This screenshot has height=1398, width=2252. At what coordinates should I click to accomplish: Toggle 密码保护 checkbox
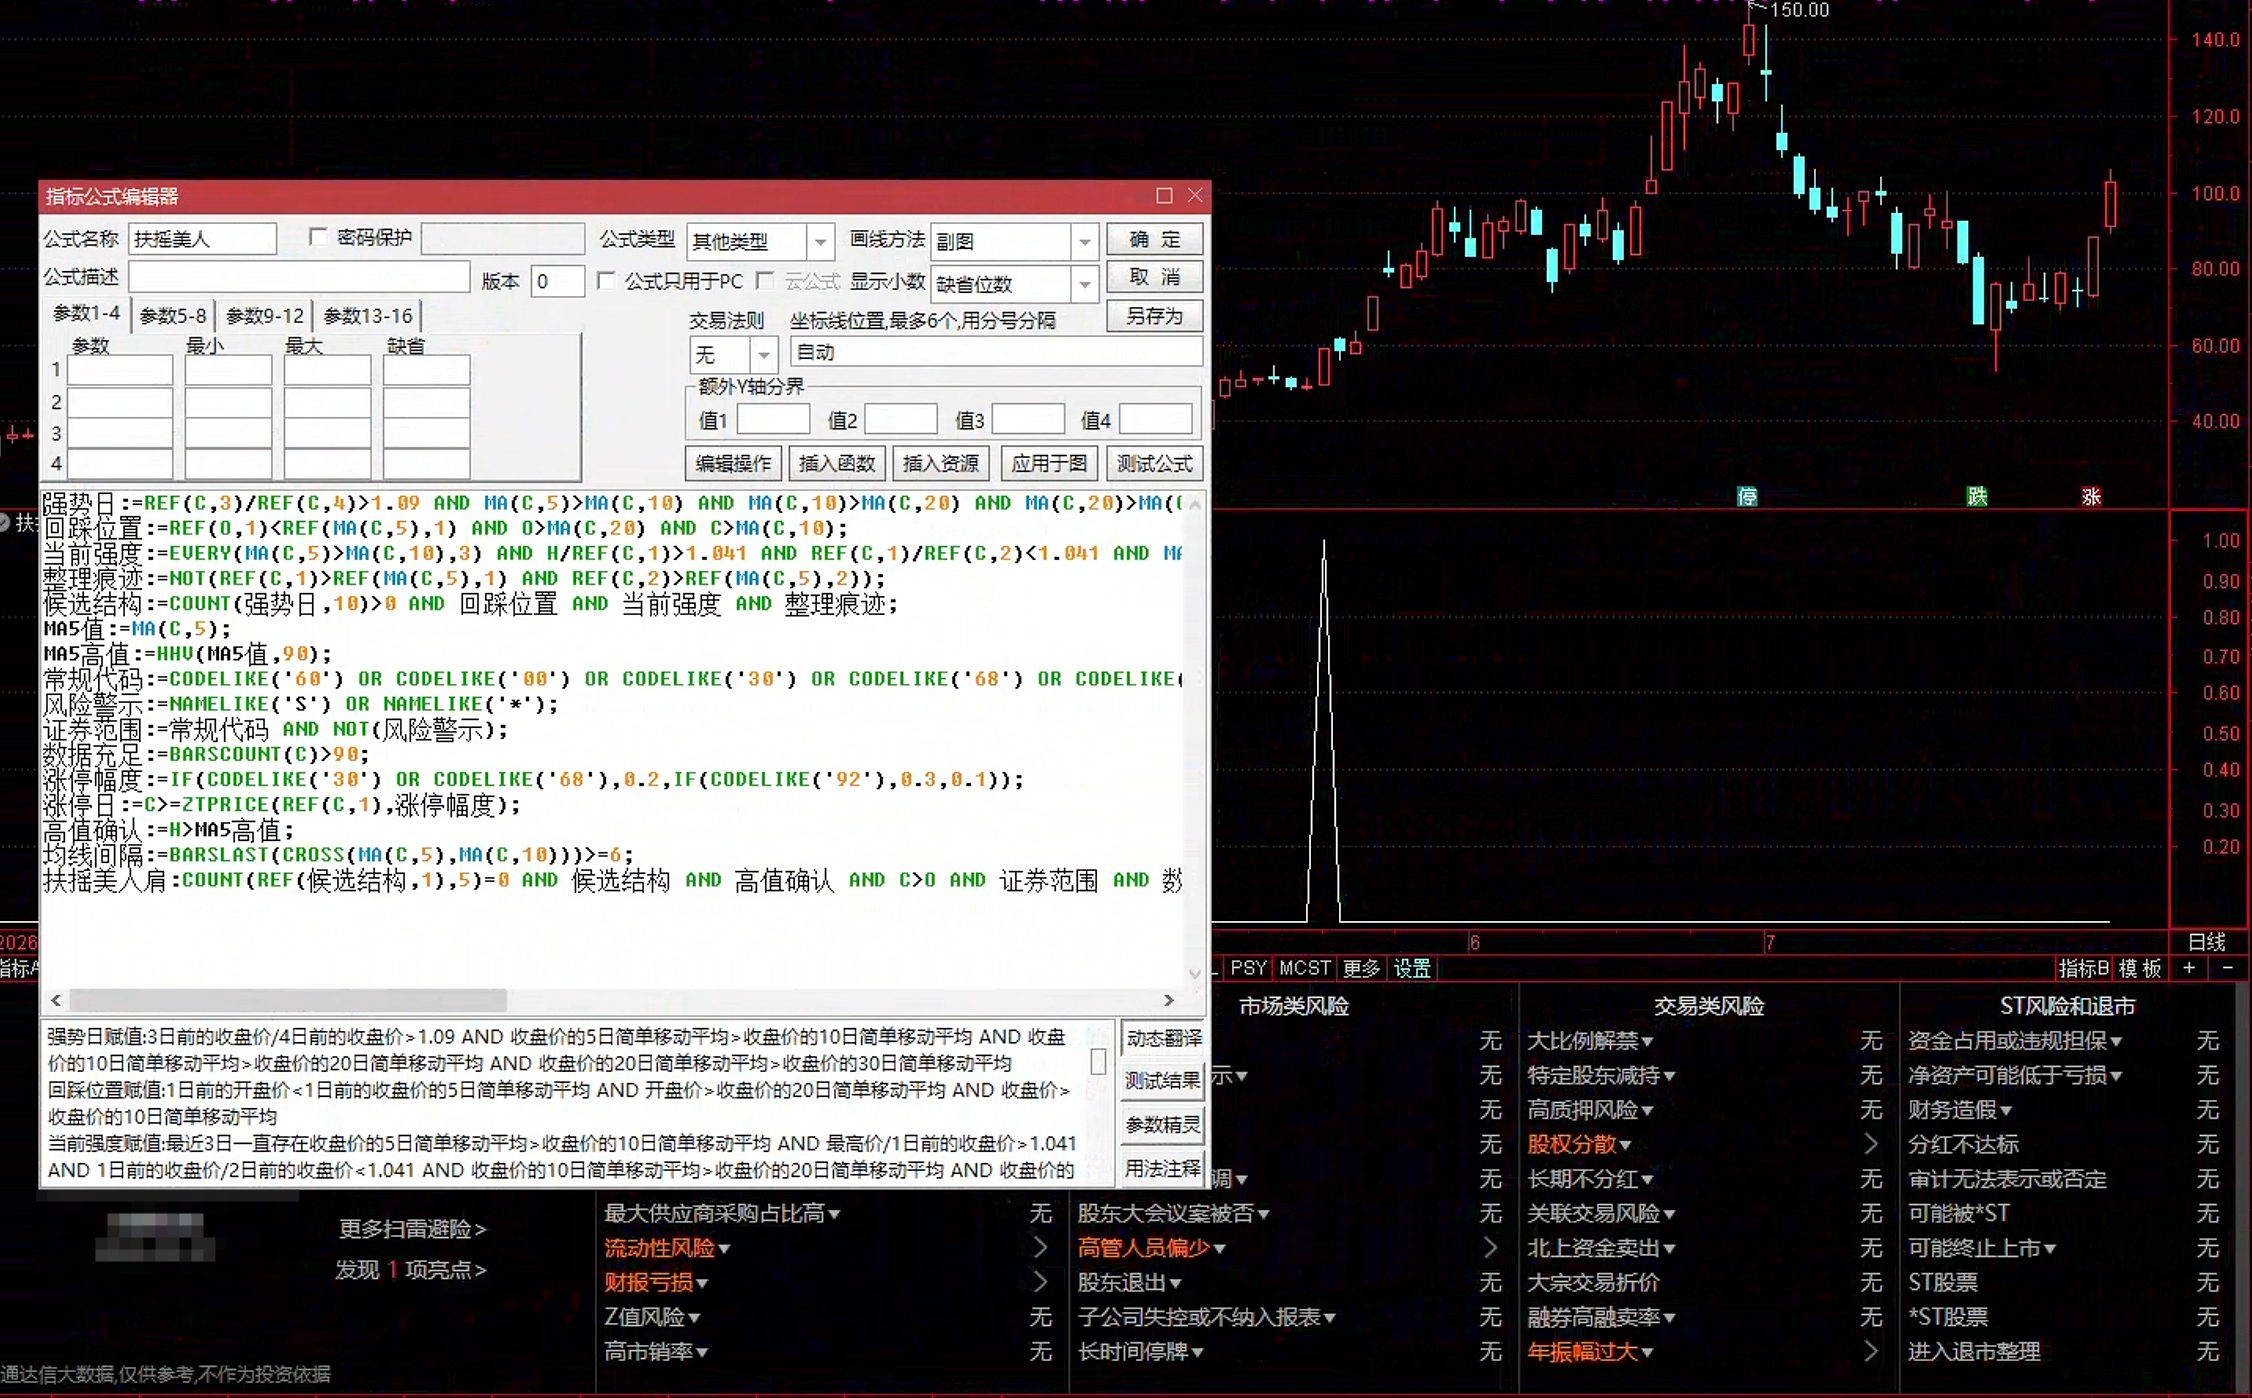(x=318, y=237)
